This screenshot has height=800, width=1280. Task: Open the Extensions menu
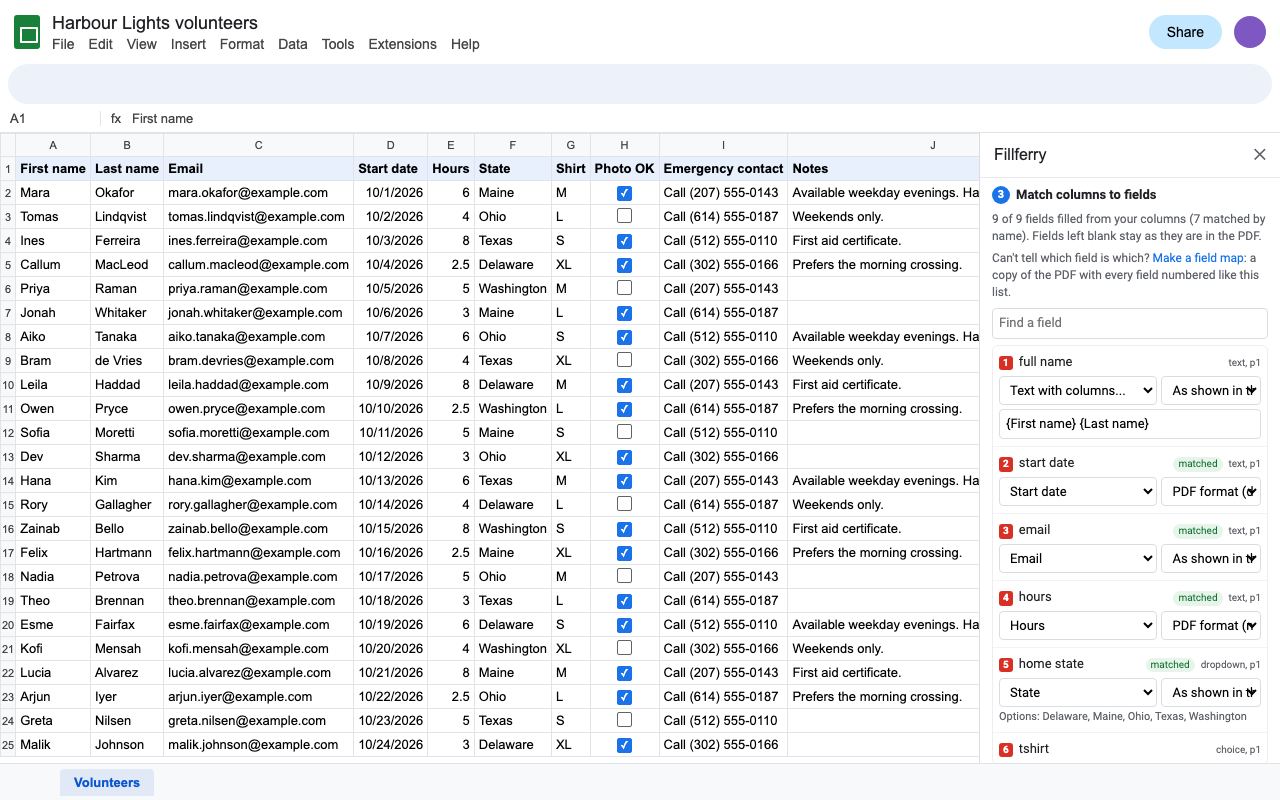tap(402, 44)
